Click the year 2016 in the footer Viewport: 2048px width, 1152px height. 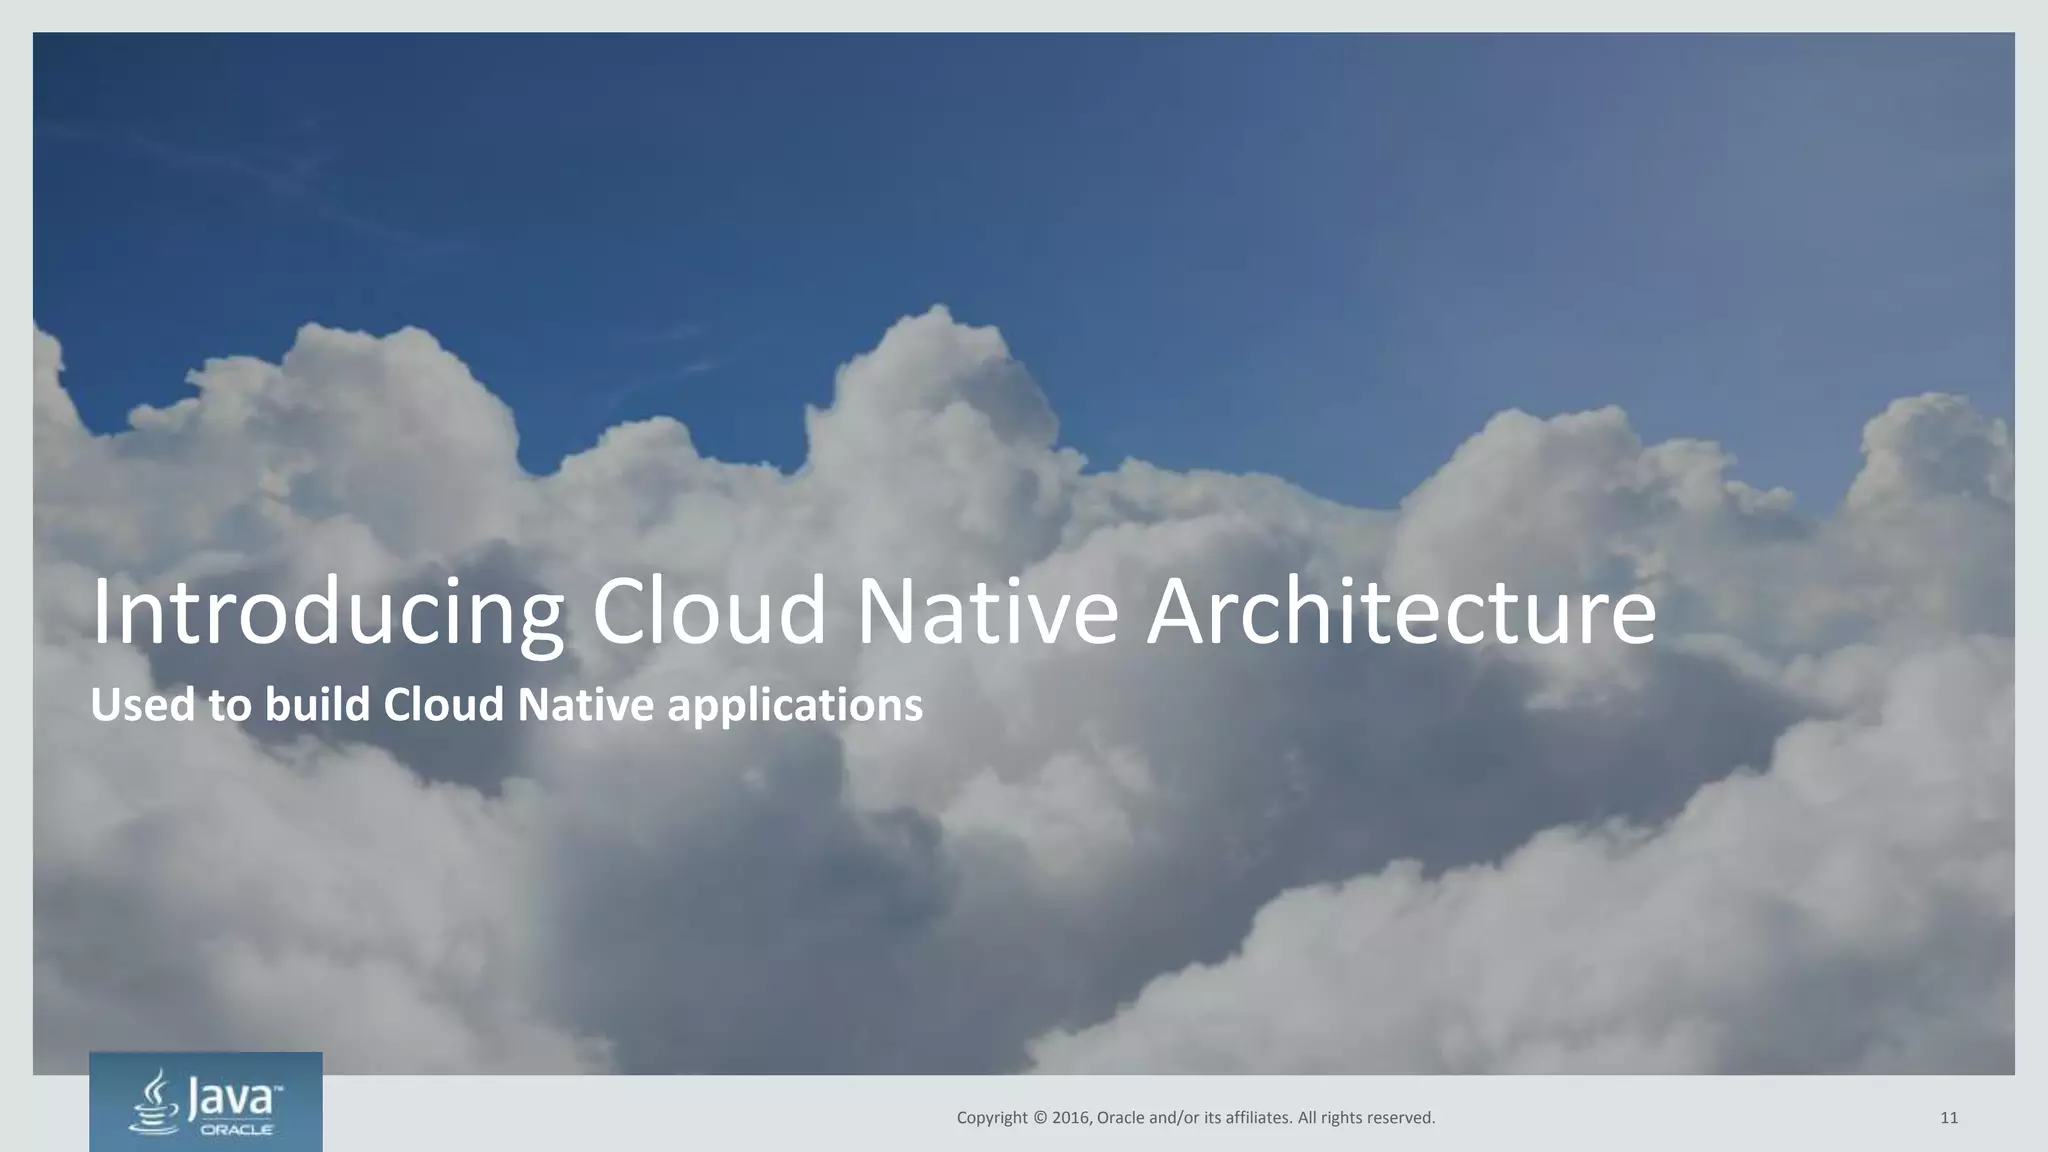click(x=1071, y=1118)
